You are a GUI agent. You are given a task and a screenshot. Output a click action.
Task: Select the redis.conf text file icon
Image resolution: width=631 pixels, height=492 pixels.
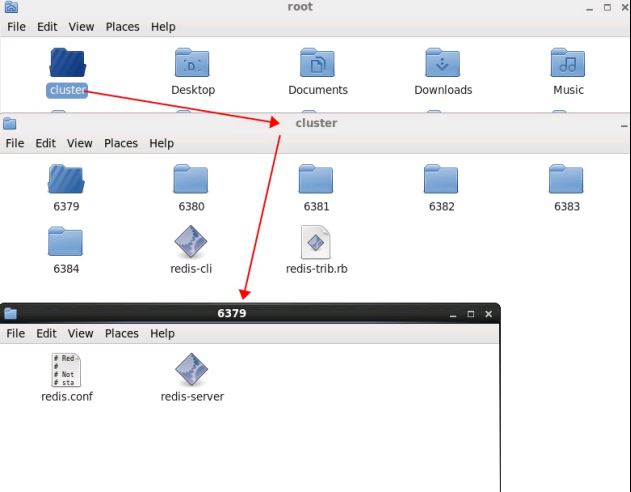(x=66, y=370)
